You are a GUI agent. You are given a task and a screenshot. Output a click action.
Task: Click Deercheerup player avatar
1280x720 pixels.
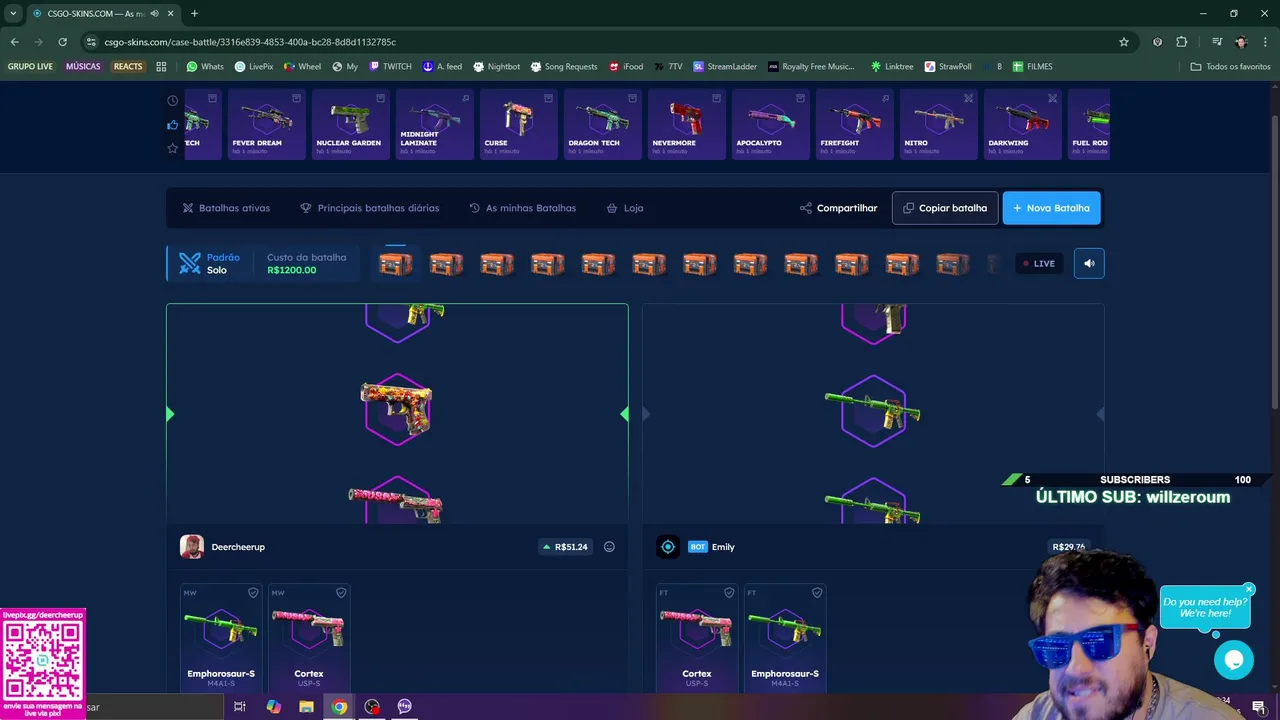[x=192, y=546]
